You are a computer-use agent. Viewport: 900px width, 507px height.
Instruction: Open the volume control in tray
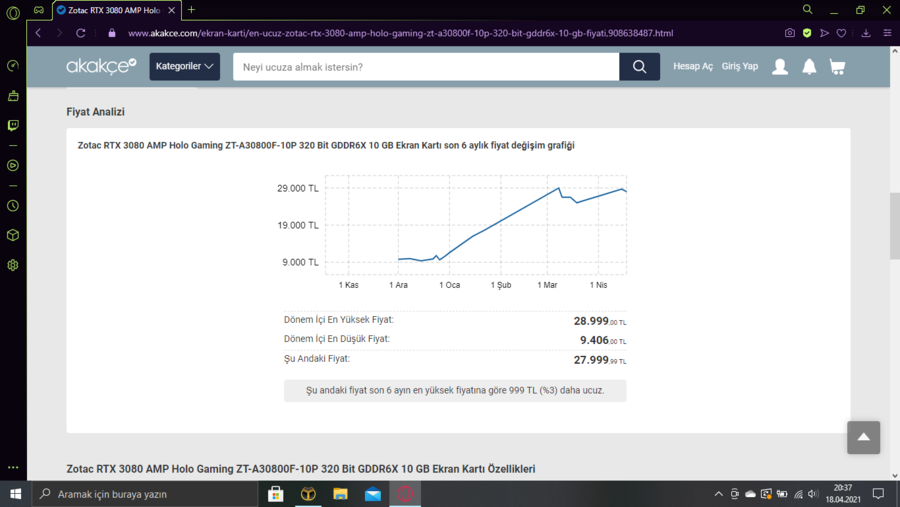click(x=813, y=494)
